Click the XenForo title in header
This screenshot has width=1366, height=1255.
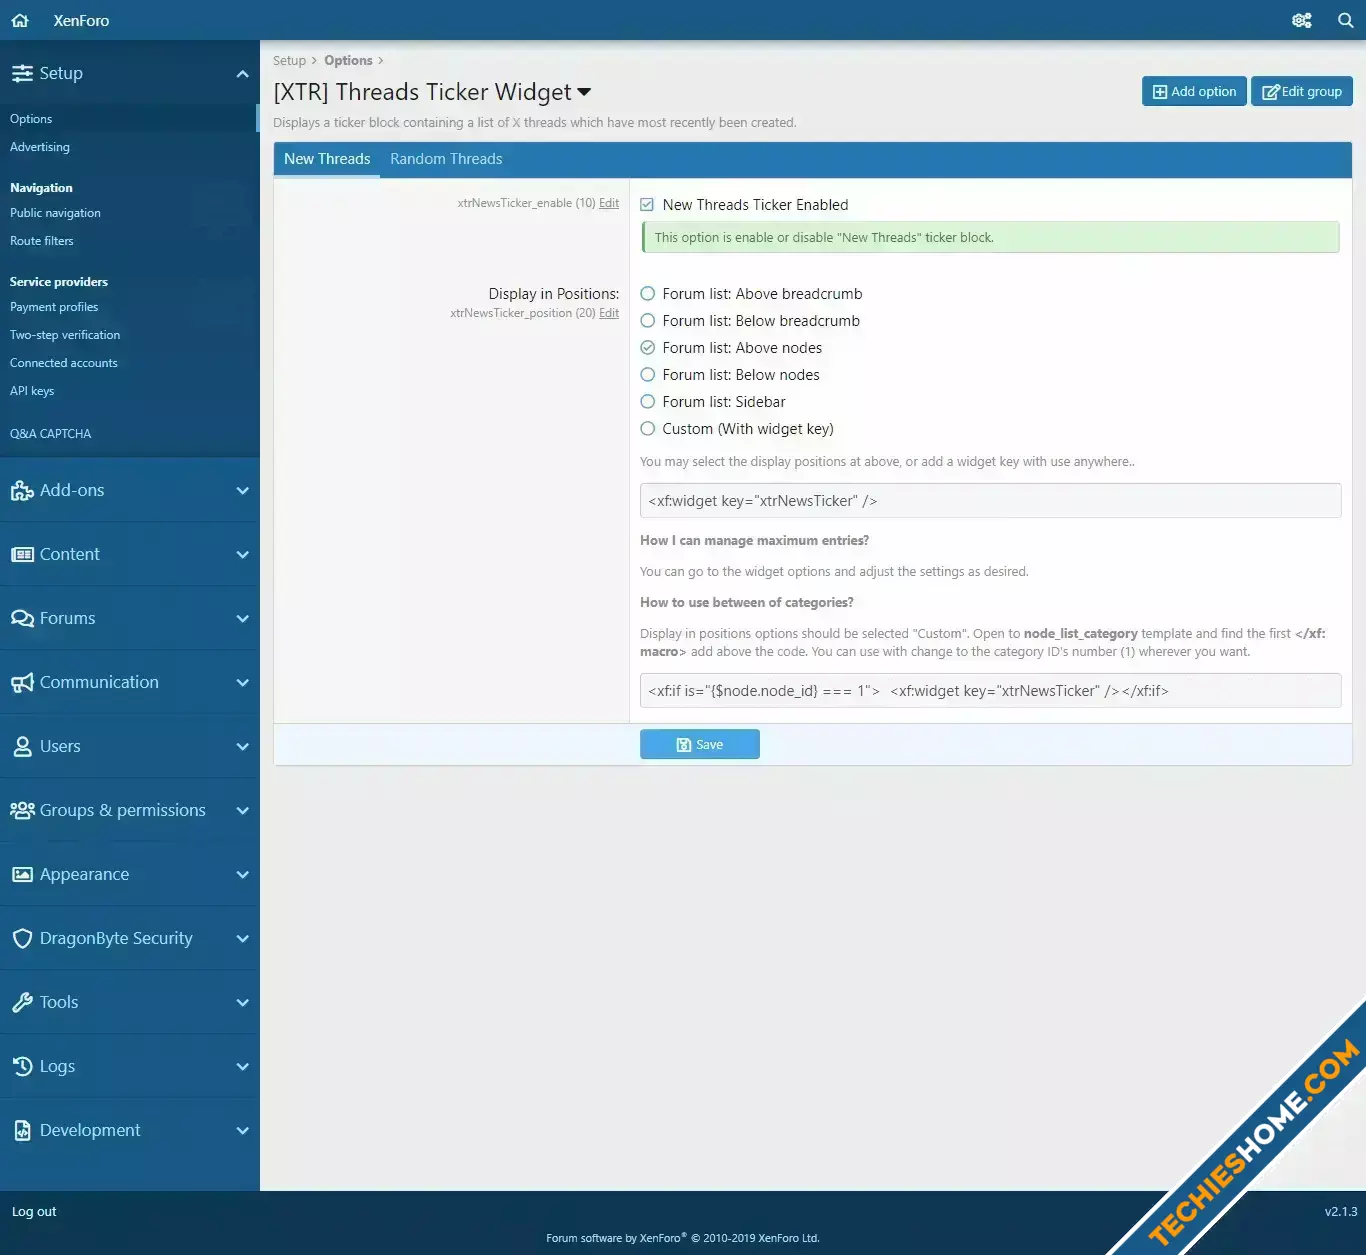click(81, 20)
